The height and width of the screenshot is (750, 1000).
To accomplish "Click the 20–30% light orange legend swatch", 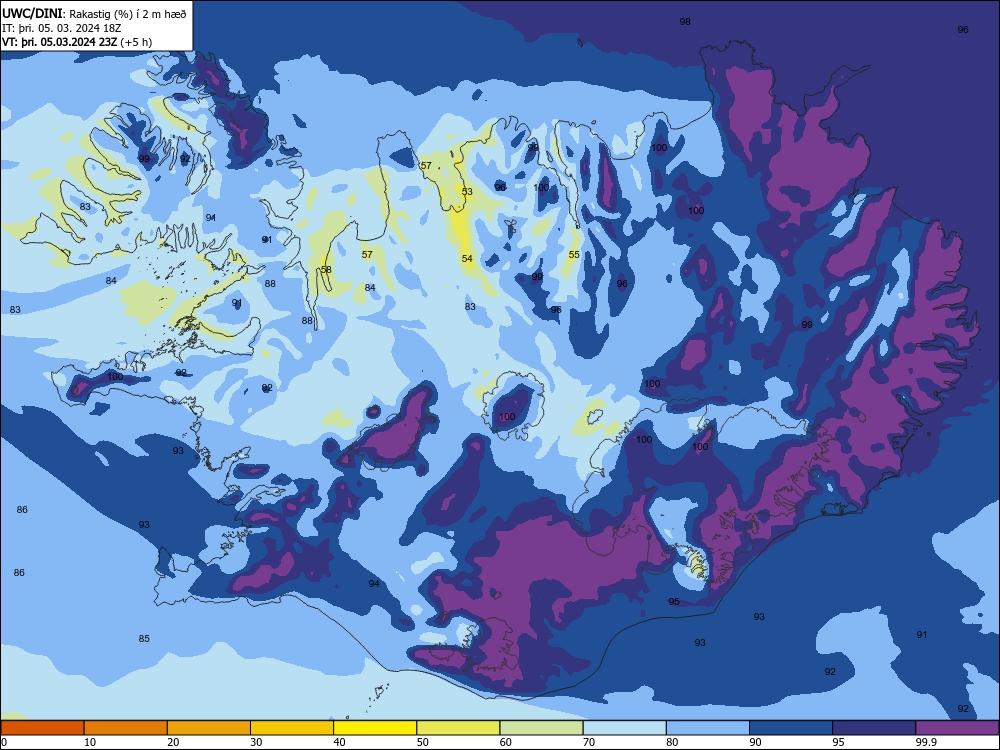I will pos(209,728).
